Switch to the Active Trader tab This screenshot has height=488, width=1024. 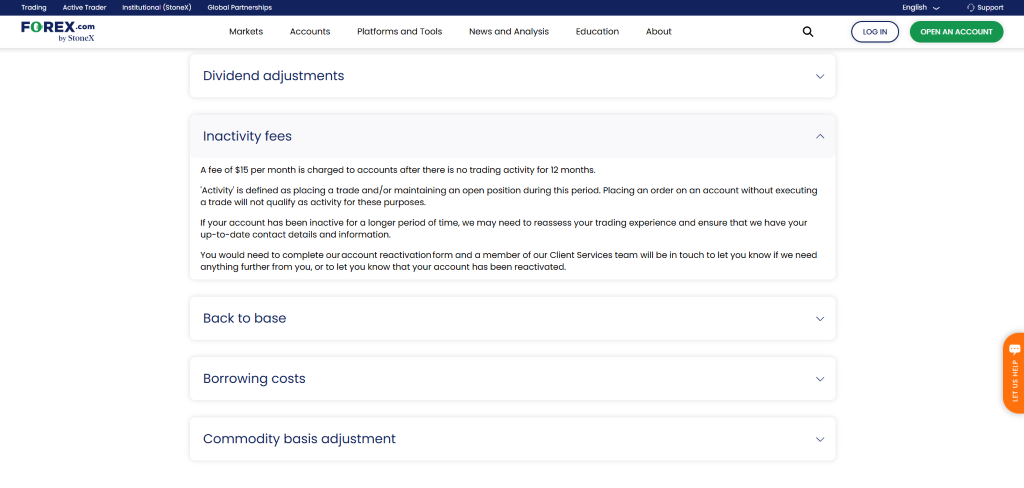(84, 7)
